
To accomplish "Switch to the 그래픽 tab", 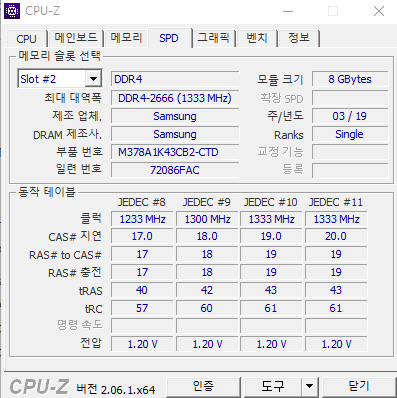I will tap(214, 38).
